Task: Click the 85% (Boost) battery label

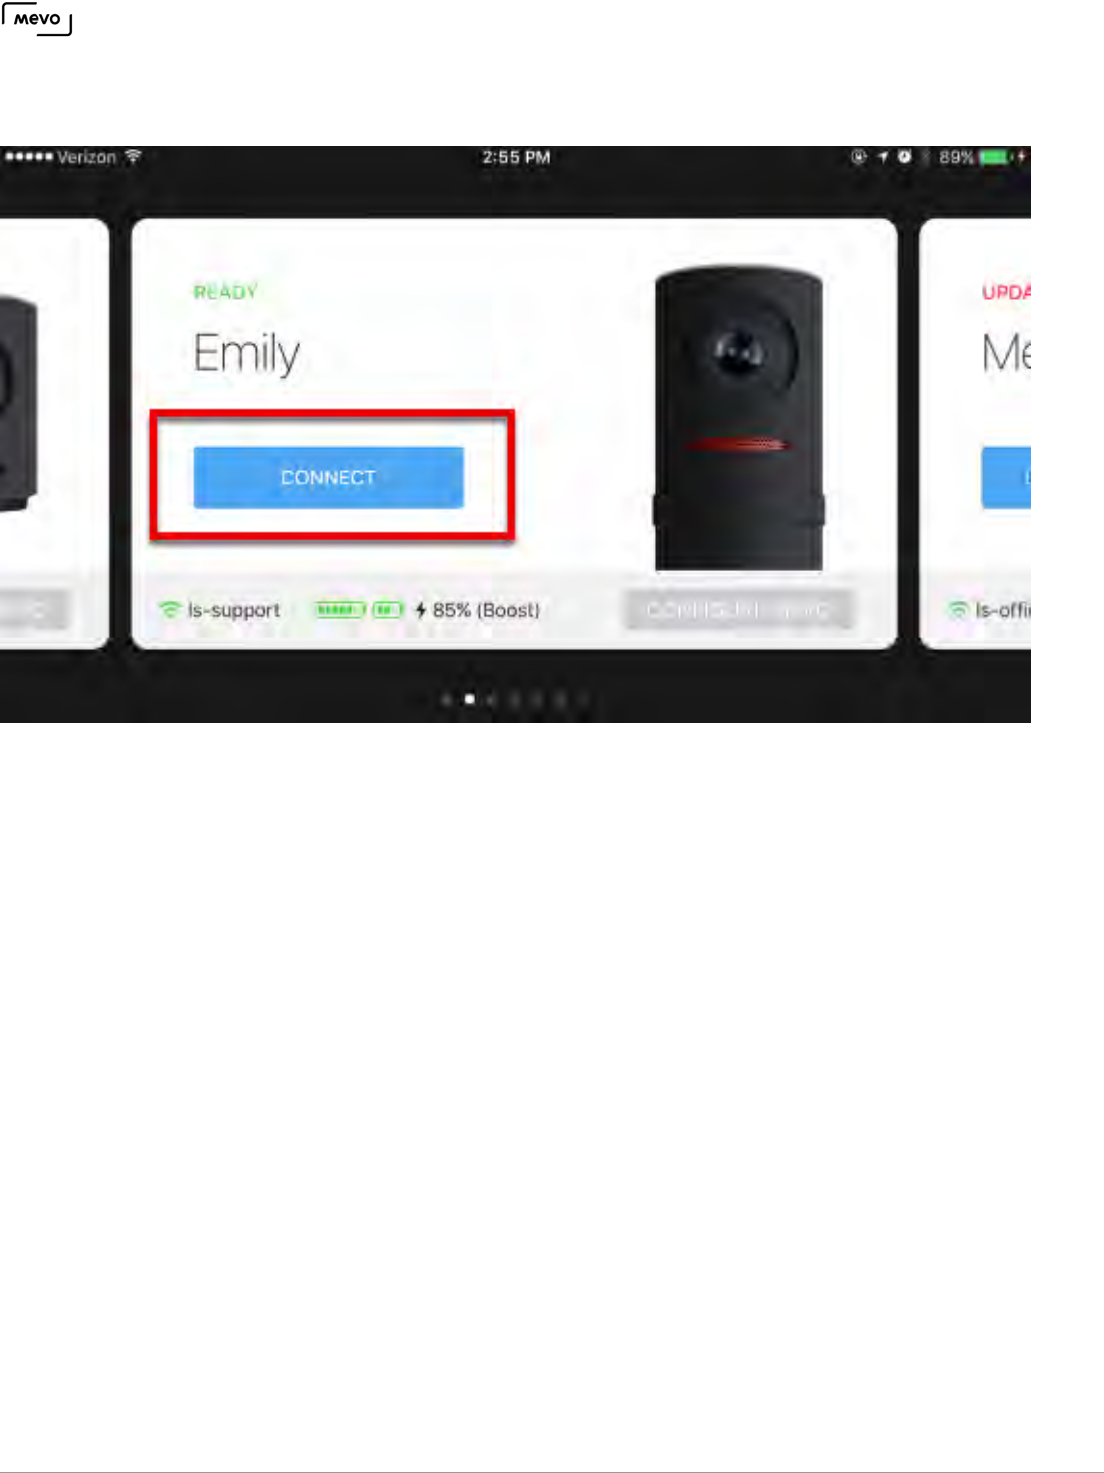Action: [x=486, y=610]
